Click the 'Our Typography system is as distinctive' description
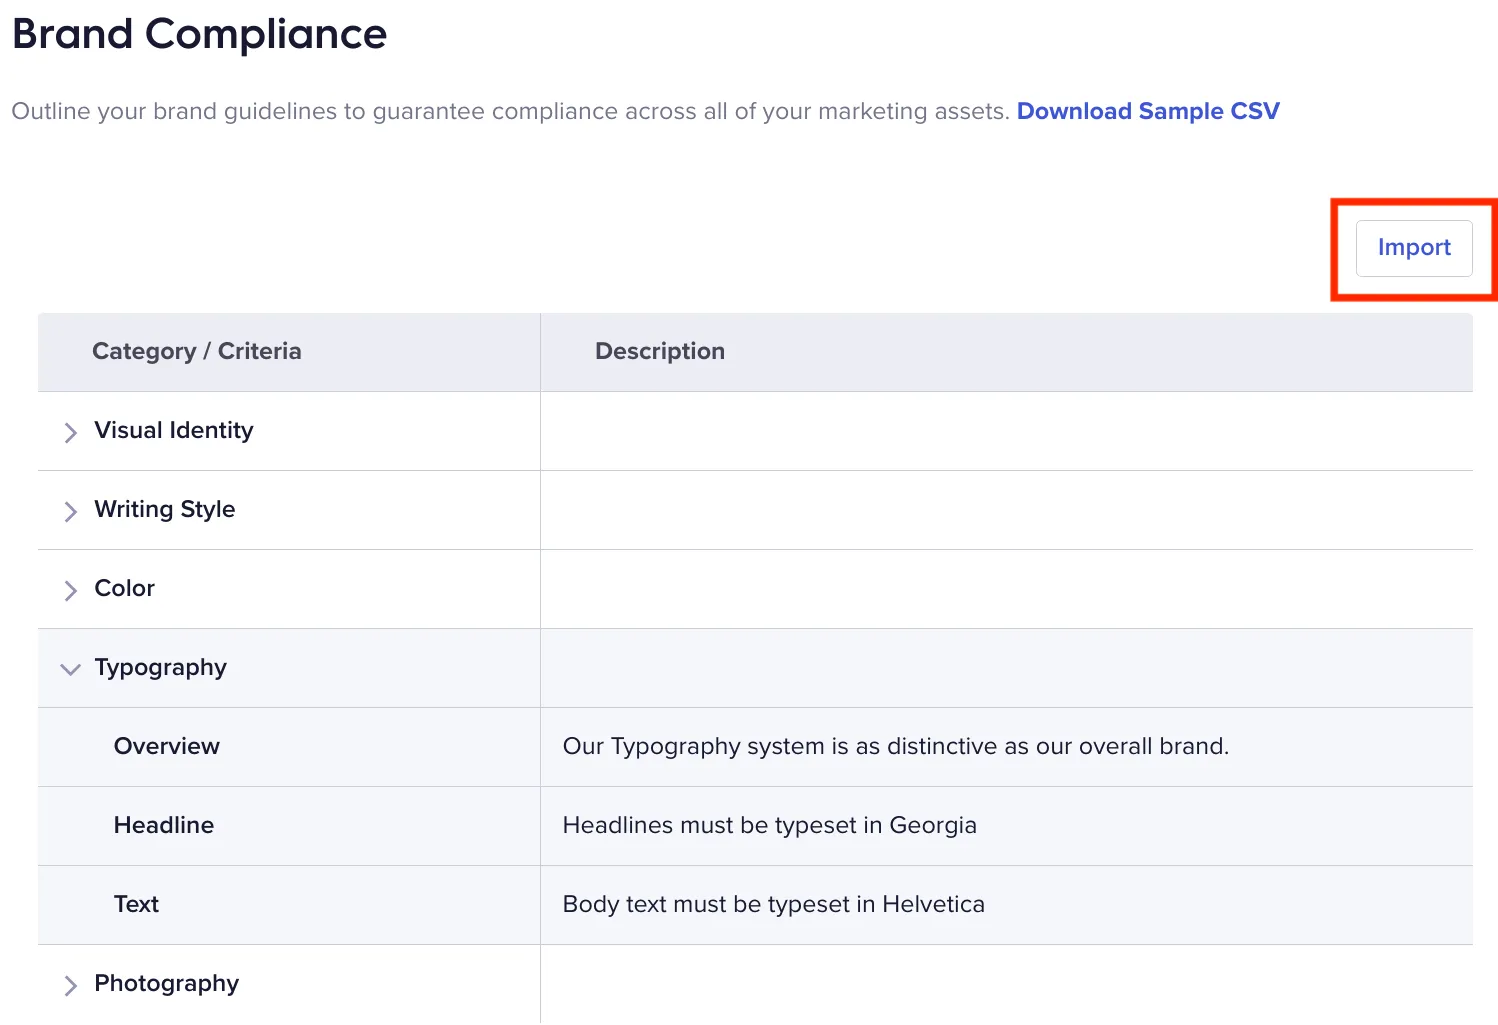Viewport: 1498px width, 1025px height. coord(896,746)
